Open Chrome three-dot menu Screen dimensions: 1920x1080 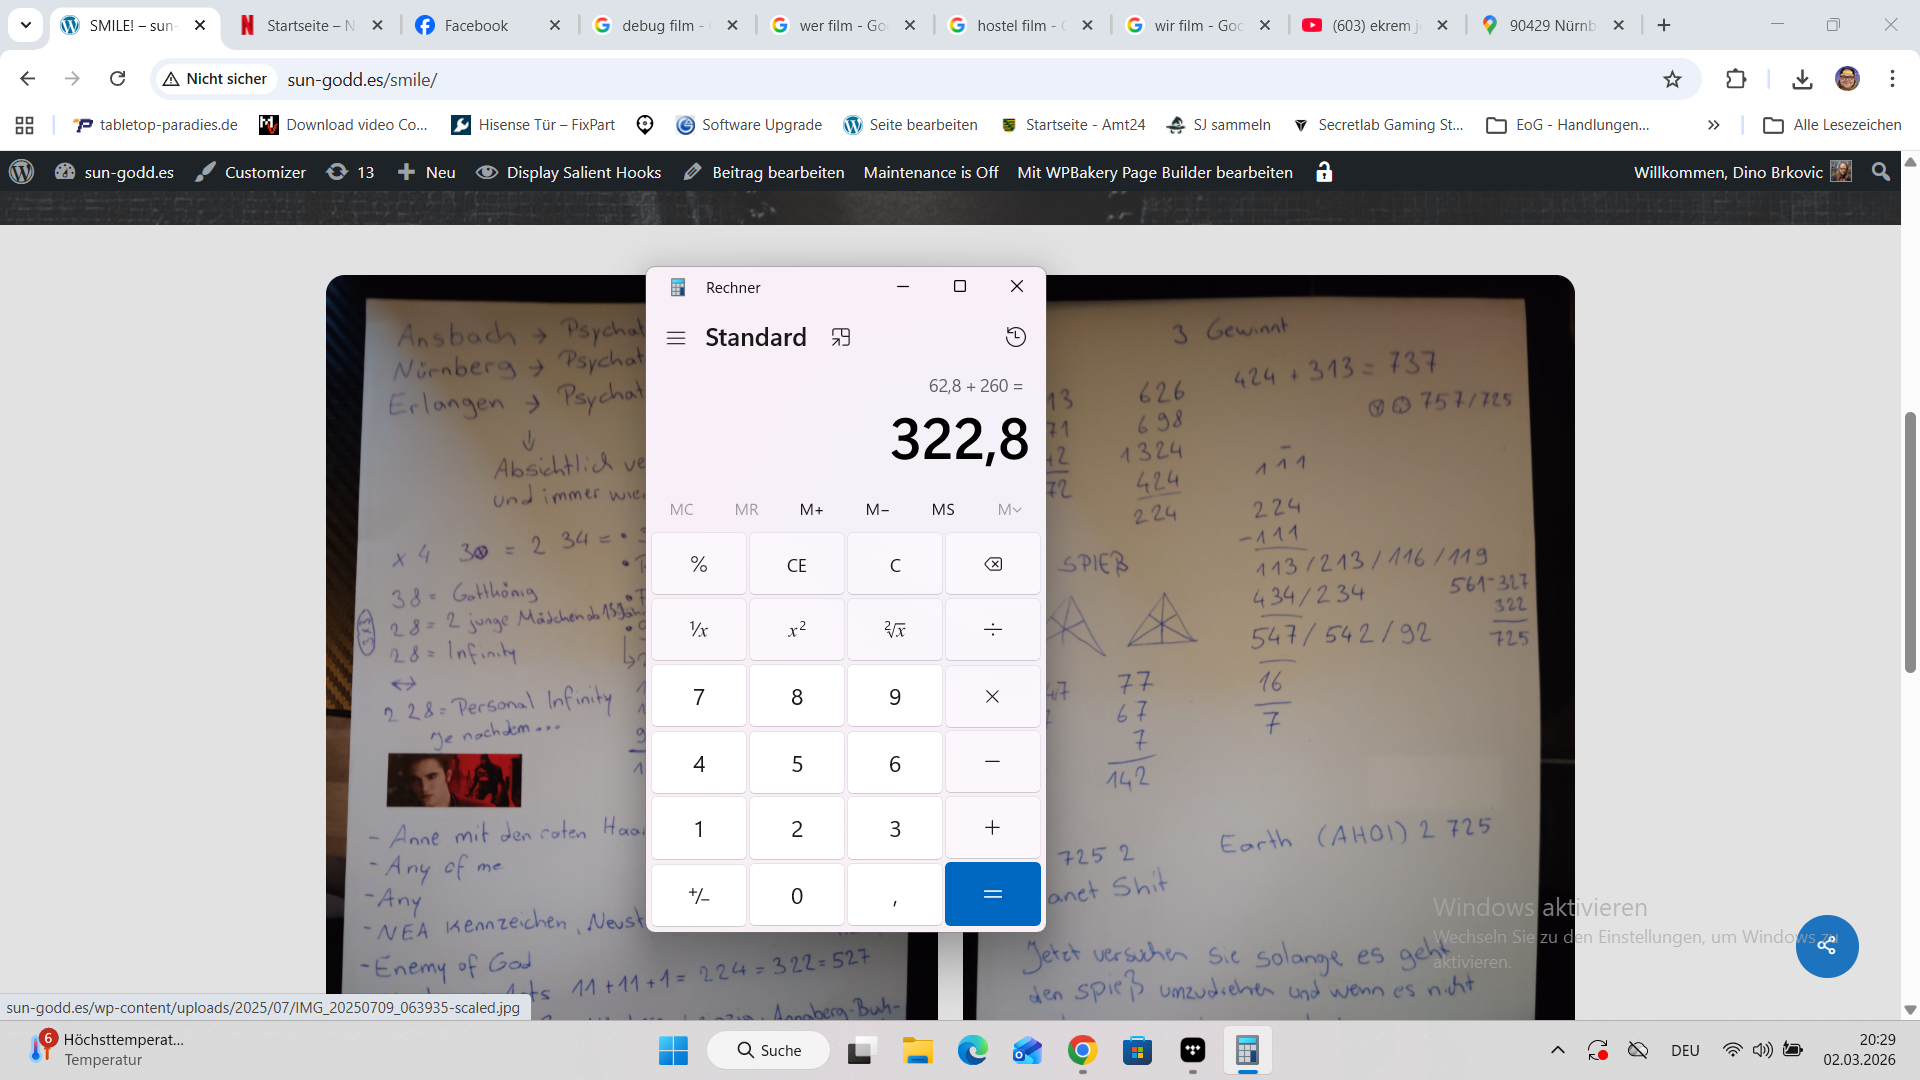pyautogui.click(x=1892, y=79)
